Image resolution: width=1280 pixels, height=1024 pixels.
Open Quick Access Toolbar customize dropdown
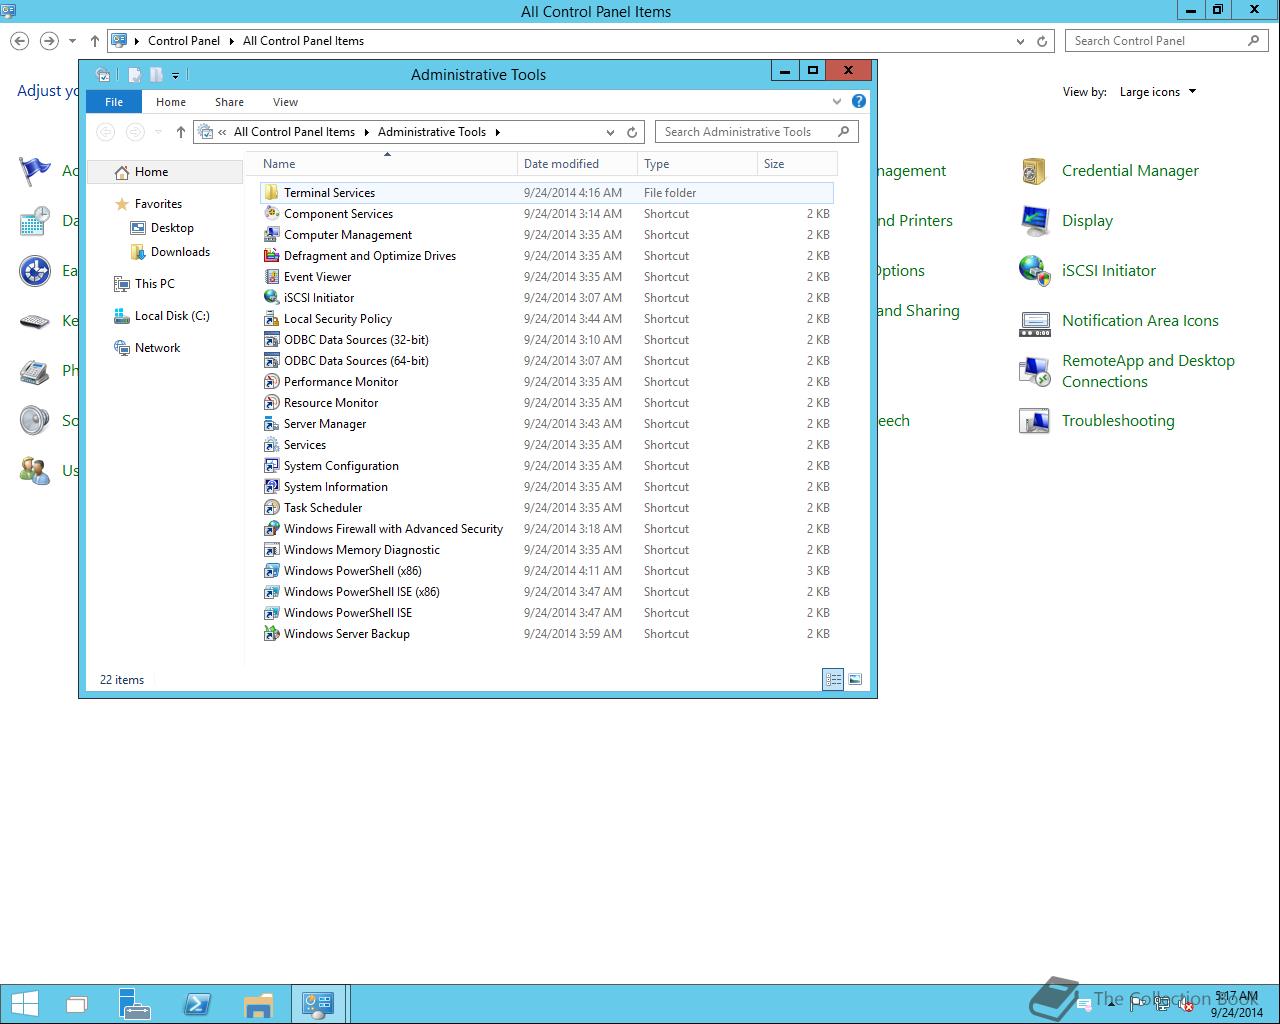click(x=175, y=75)
